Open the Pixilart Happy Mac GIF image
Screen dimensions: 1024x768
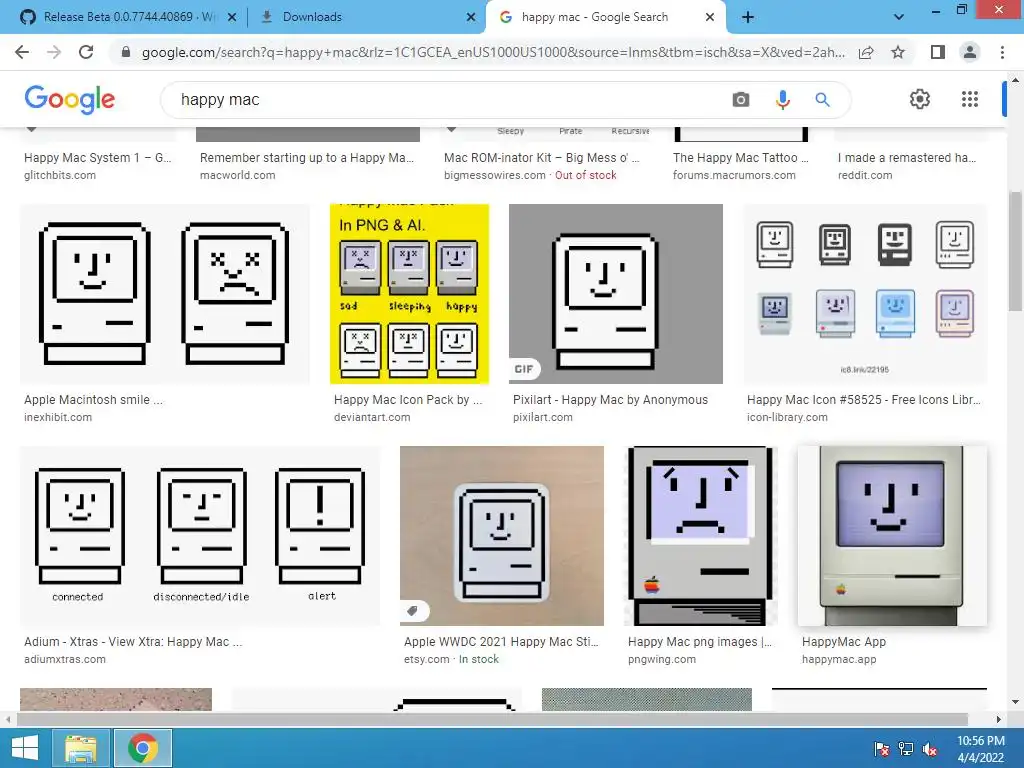[616, 294]
